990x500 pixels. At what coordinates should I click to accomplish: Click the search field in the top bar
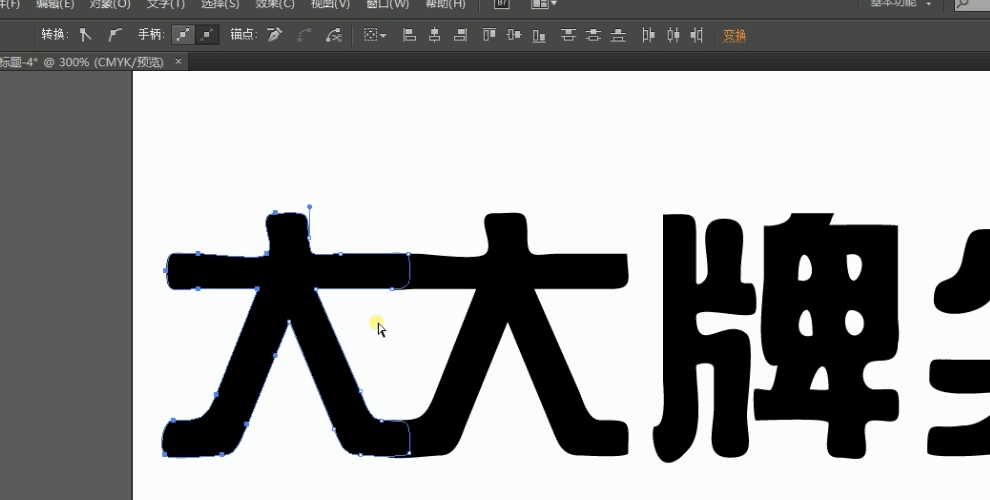tap(972, 4)
